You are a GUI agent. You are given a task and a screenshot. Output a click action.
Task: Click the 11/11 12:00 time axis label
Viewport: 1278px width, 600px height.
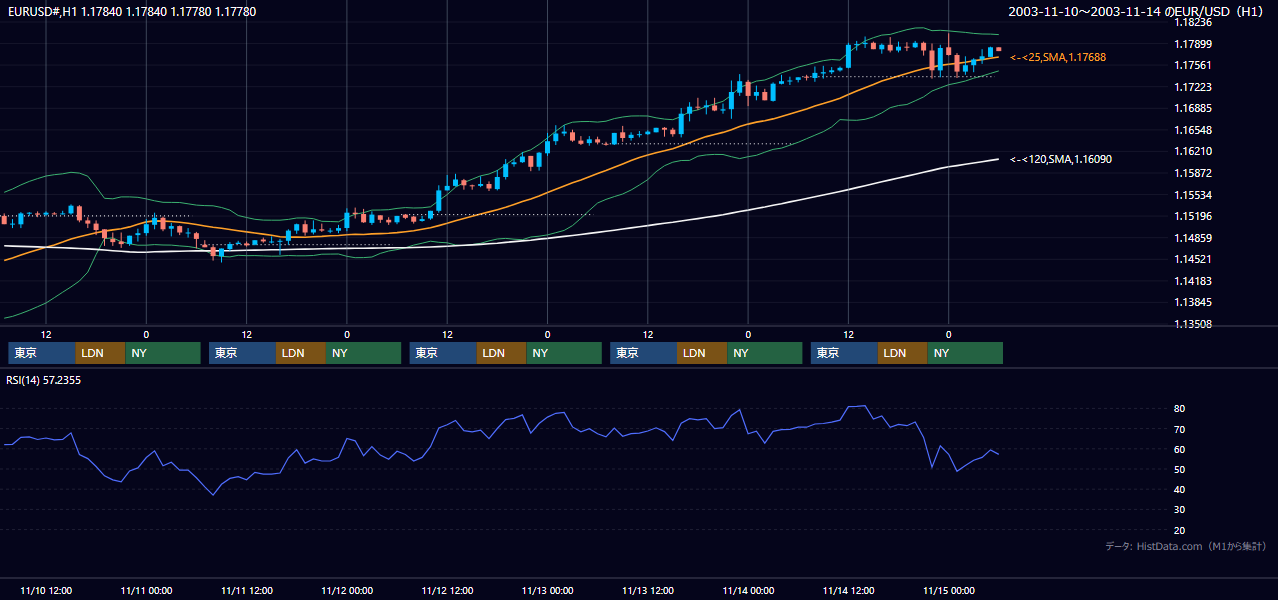click(246, 590)
